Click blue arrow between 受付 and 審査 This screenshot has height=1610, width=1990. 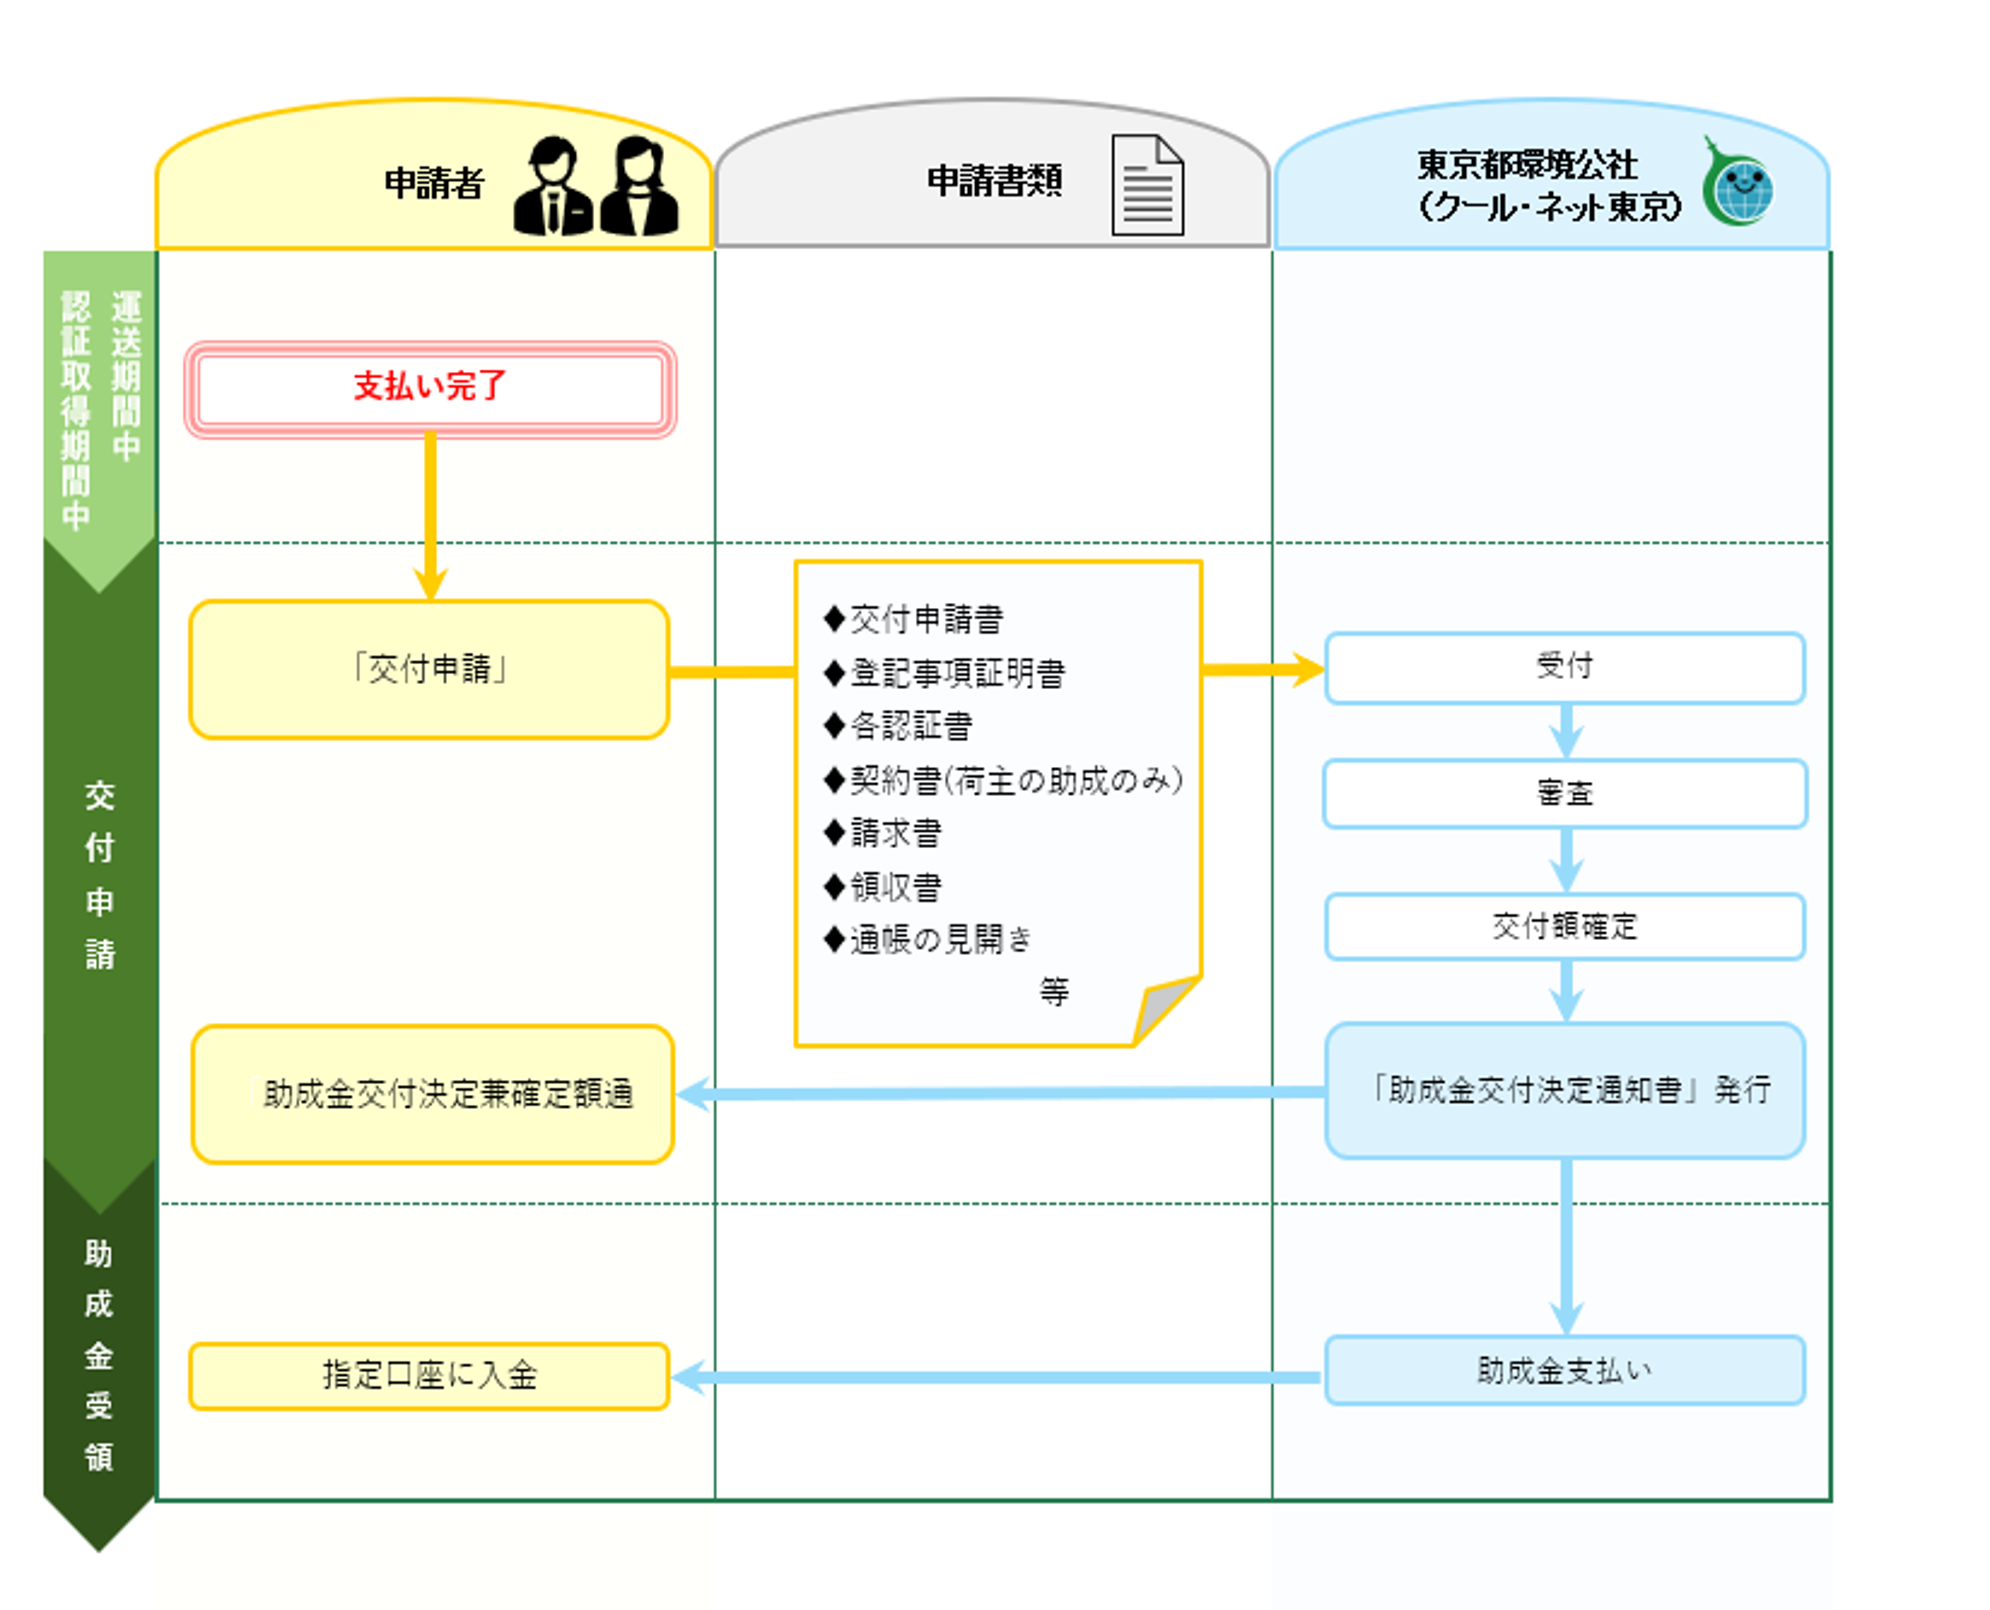point(1565,732)
